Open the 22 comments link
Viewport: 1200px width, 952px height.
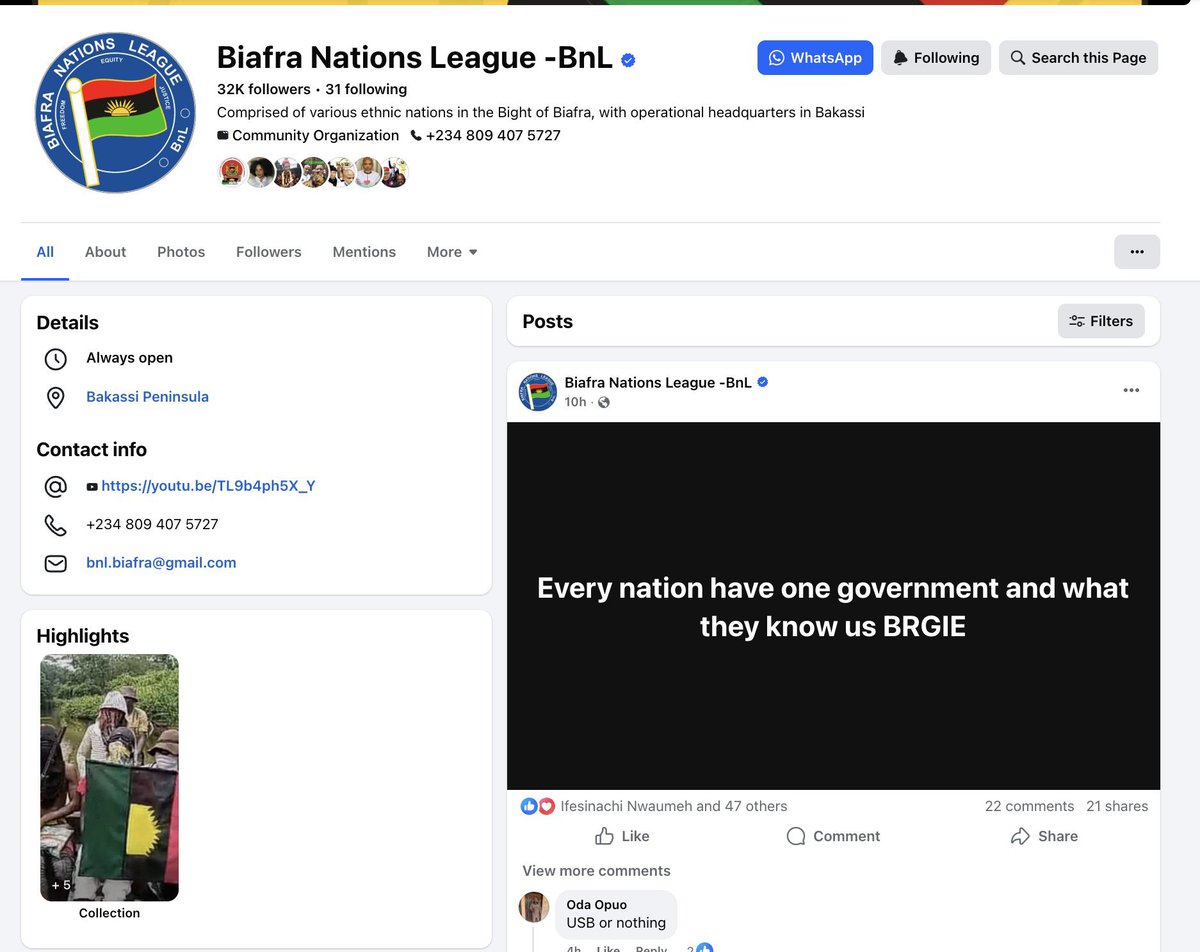(1029, 806)
